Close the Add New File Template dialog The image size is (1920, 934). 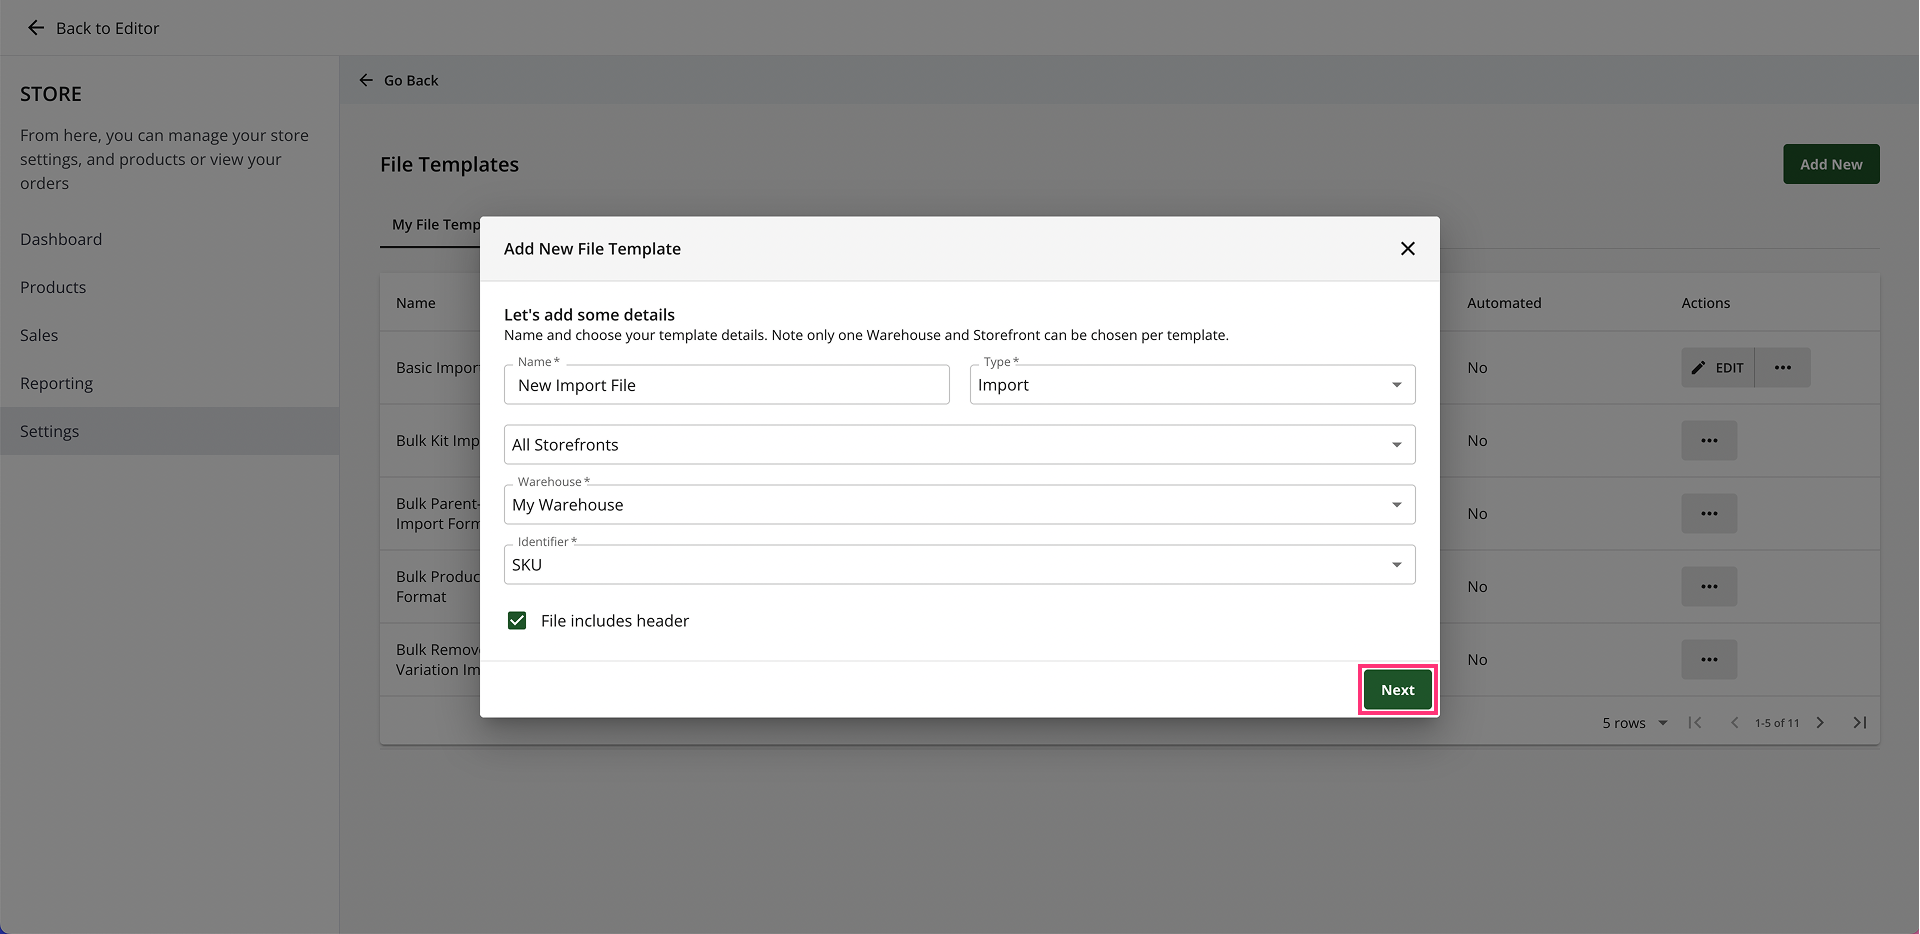(x=1407, y=248)
